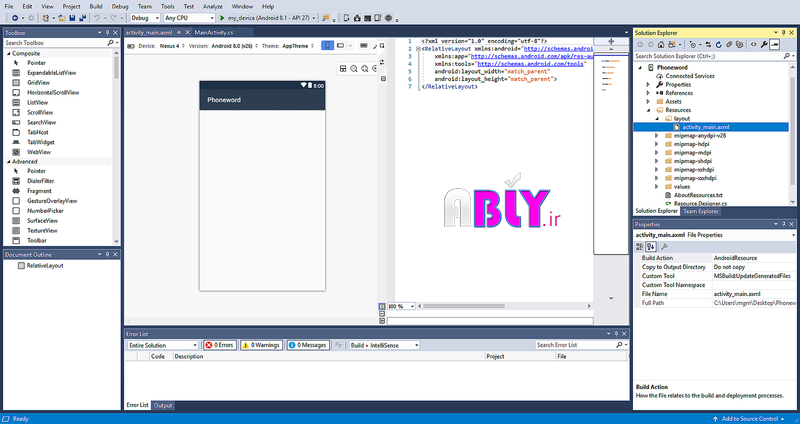Open the 100 % zoom dropdown

(401, 306)
